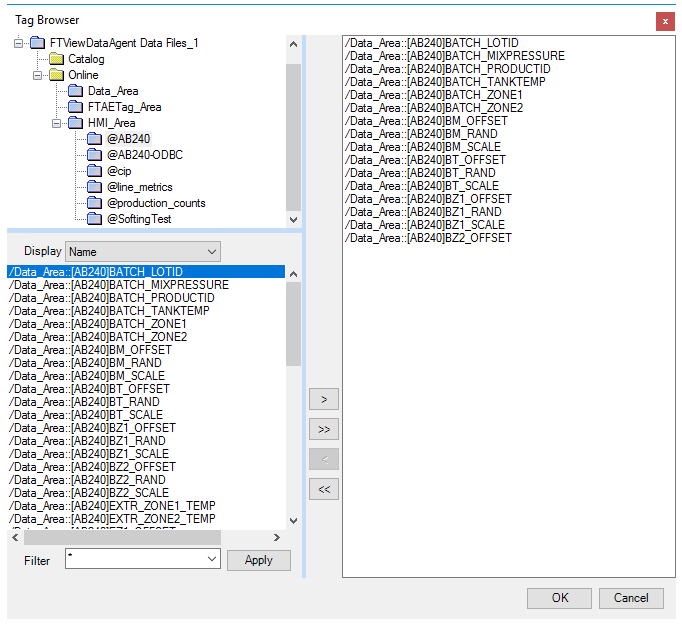The height and width of the screenshot is (624, 682).
Task: Select EXTR_ZONE1_TEMP in the left tag list
Action: click(x=146, y=506)
